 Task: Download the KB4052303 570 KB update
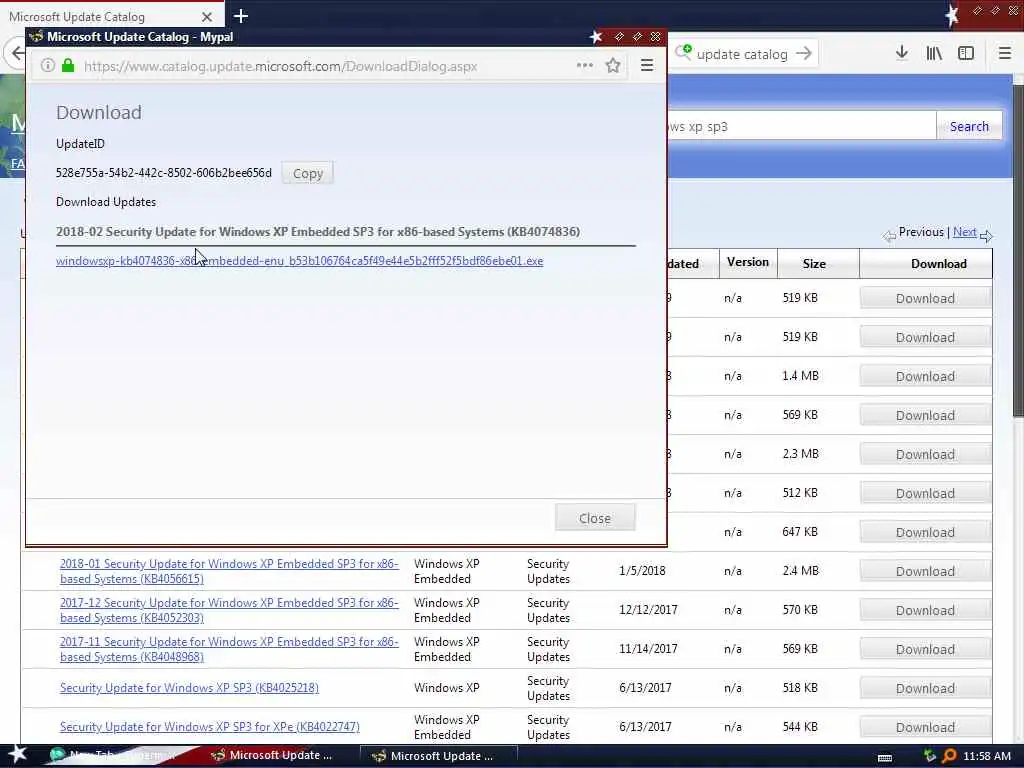pos(925,610)
